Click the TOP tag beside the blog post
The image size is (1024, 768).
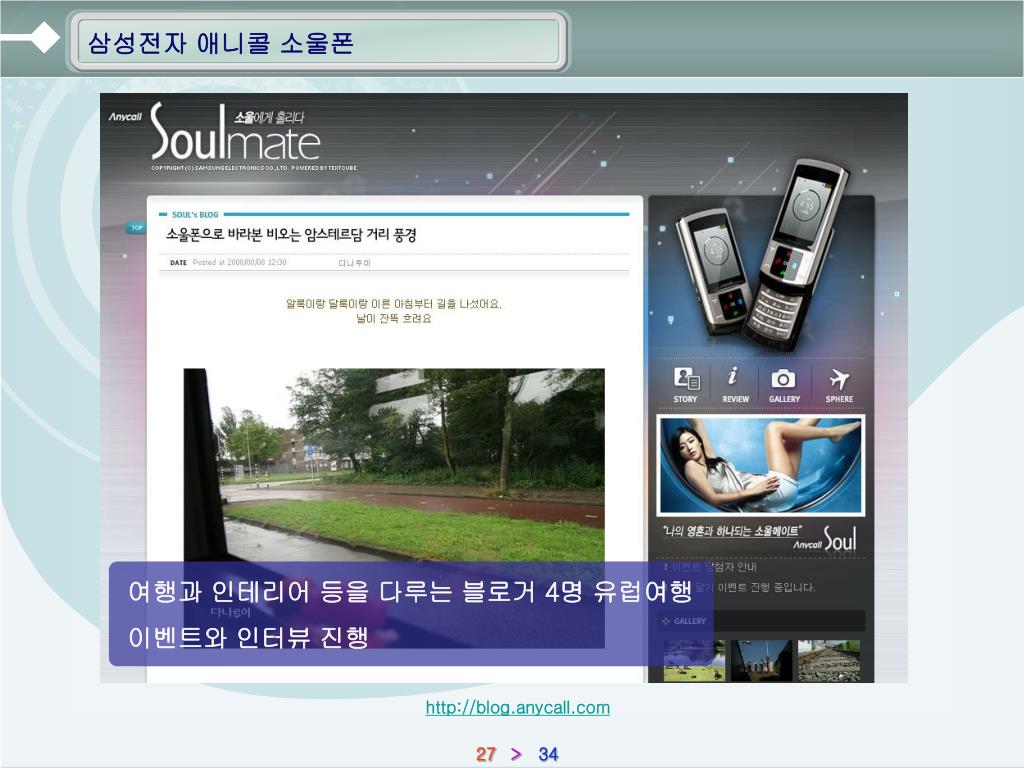136,228
